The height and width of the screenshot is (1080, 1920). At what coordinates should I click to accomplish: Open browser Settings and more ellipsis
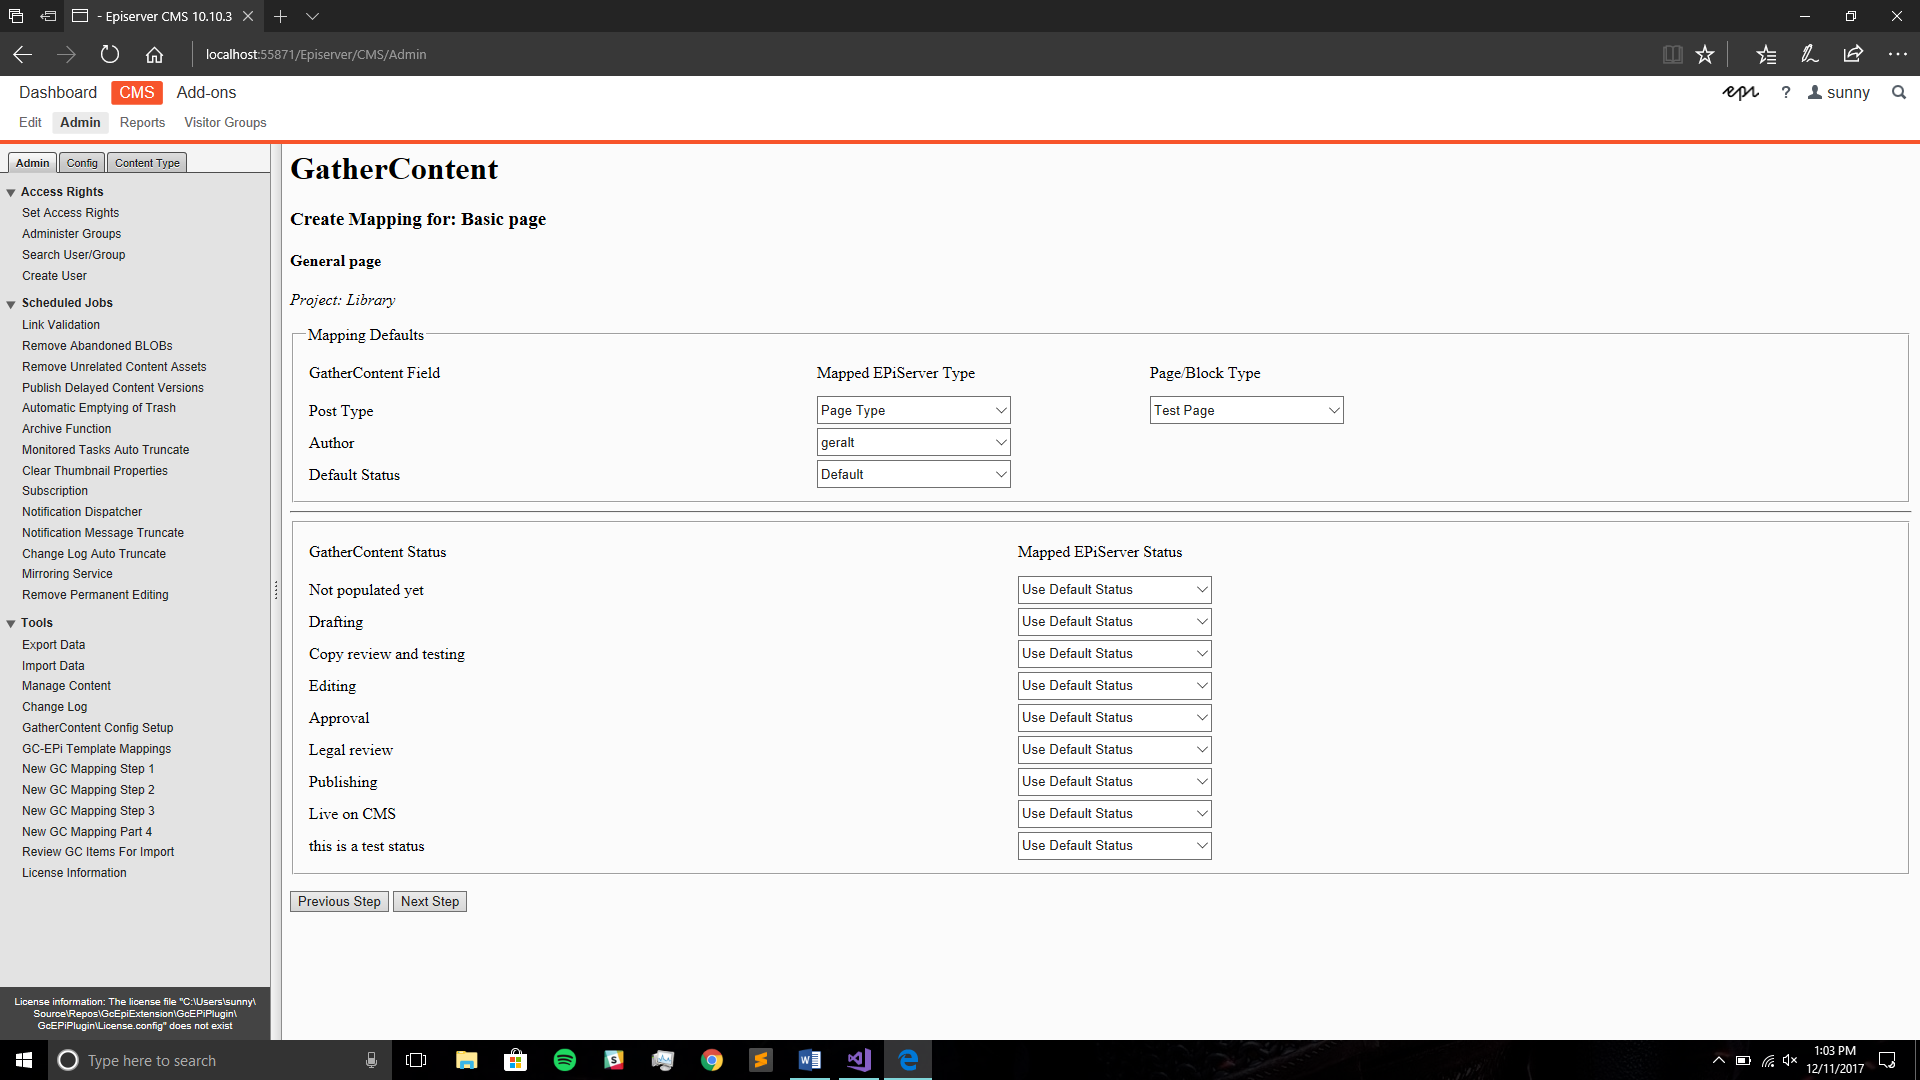1897,54
